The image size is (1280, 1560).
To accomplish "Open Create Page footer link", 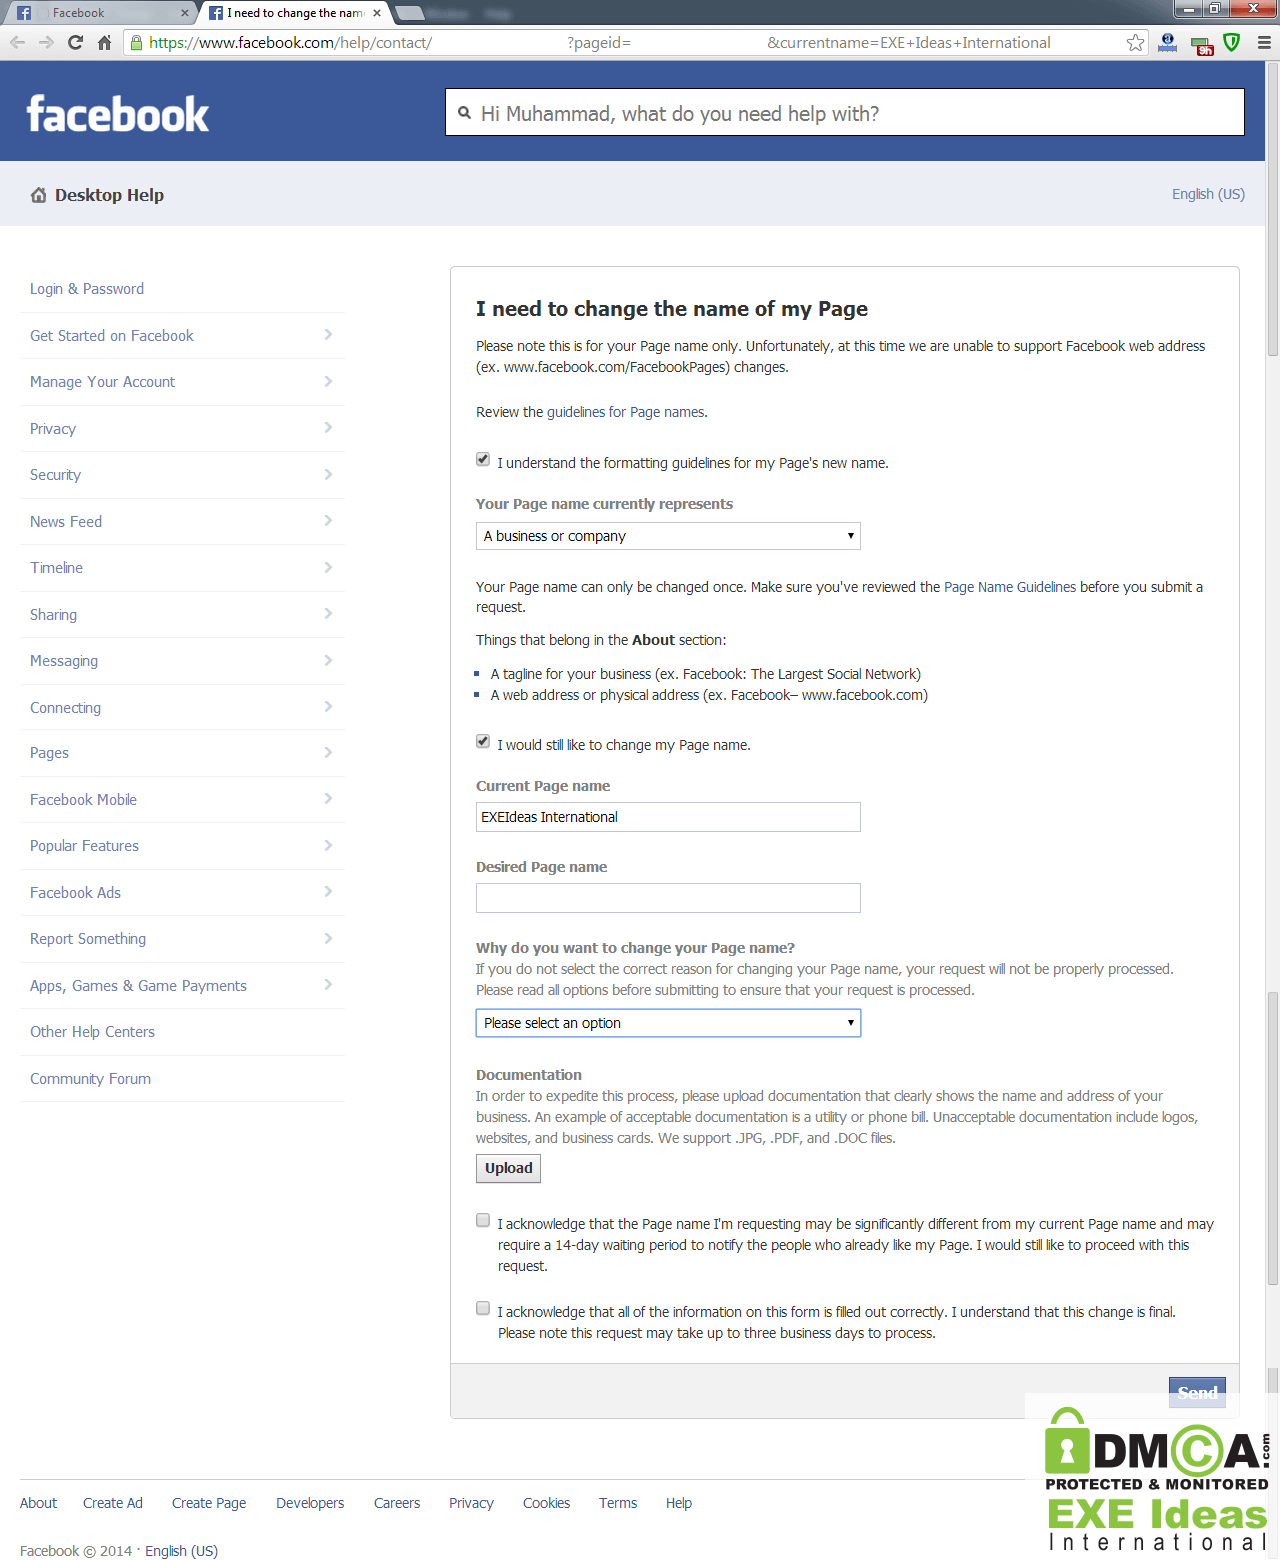I will point(209,1503).
